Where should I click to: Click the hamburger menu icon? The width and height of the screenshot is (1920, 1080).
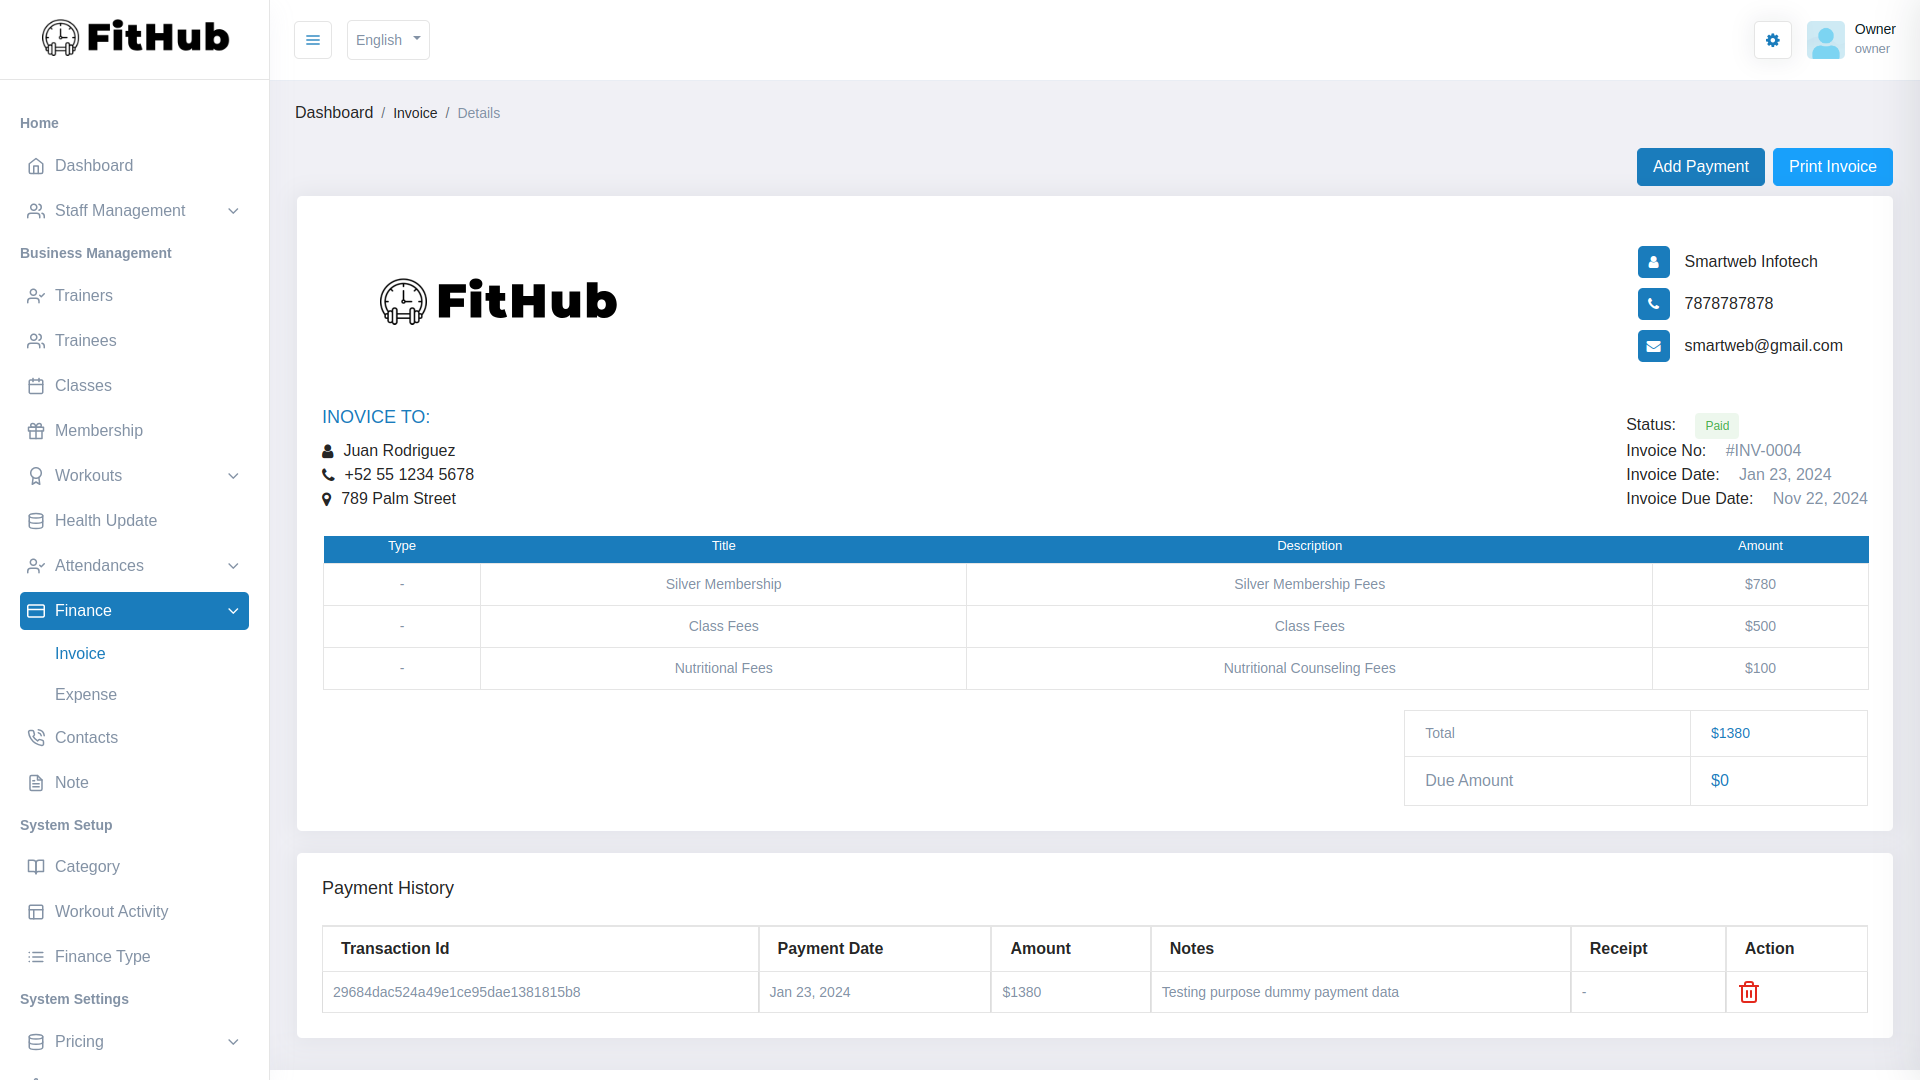(x=313, y=40)
